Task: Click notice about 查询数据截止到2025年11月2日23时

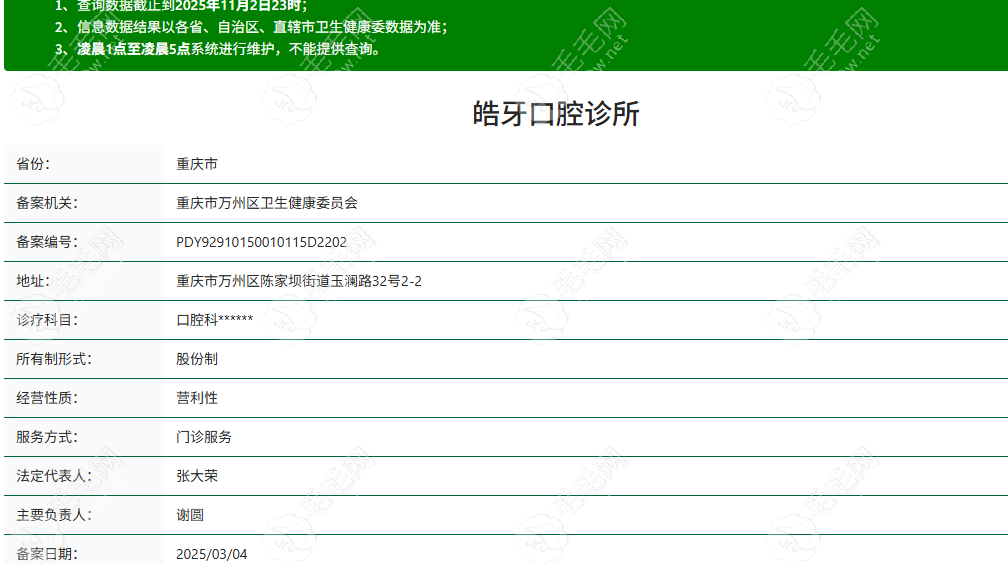Action: [x=181, y=6]
